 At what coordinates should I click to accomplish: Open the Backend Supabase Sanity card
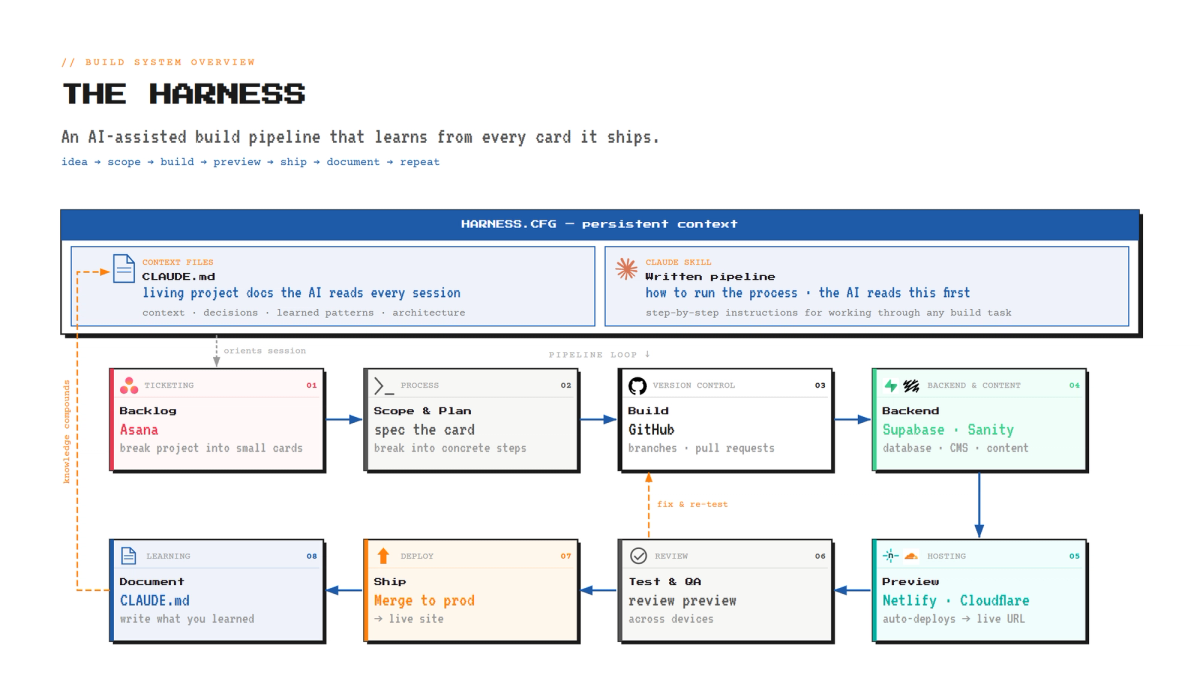pos(979,419)
